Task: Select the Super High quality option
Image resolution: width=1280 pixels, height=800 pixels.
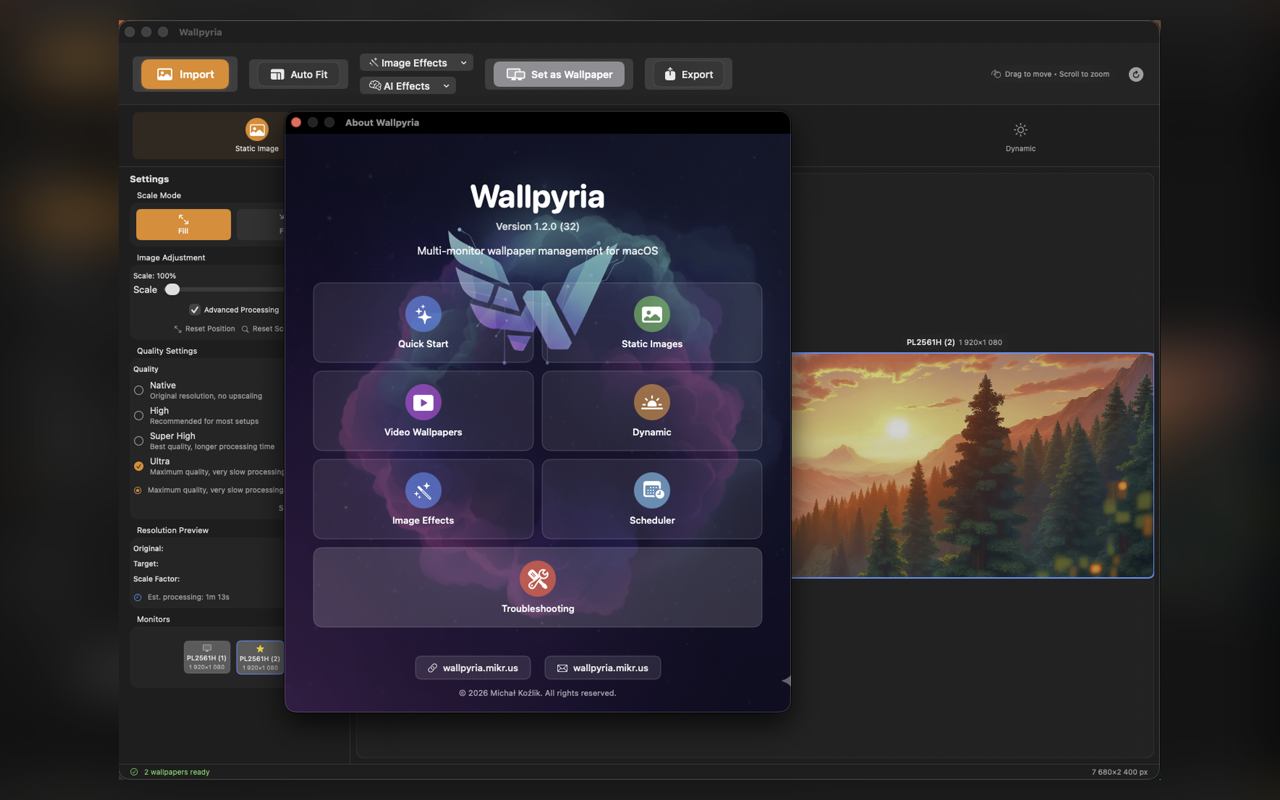Action: click(139, 441)
